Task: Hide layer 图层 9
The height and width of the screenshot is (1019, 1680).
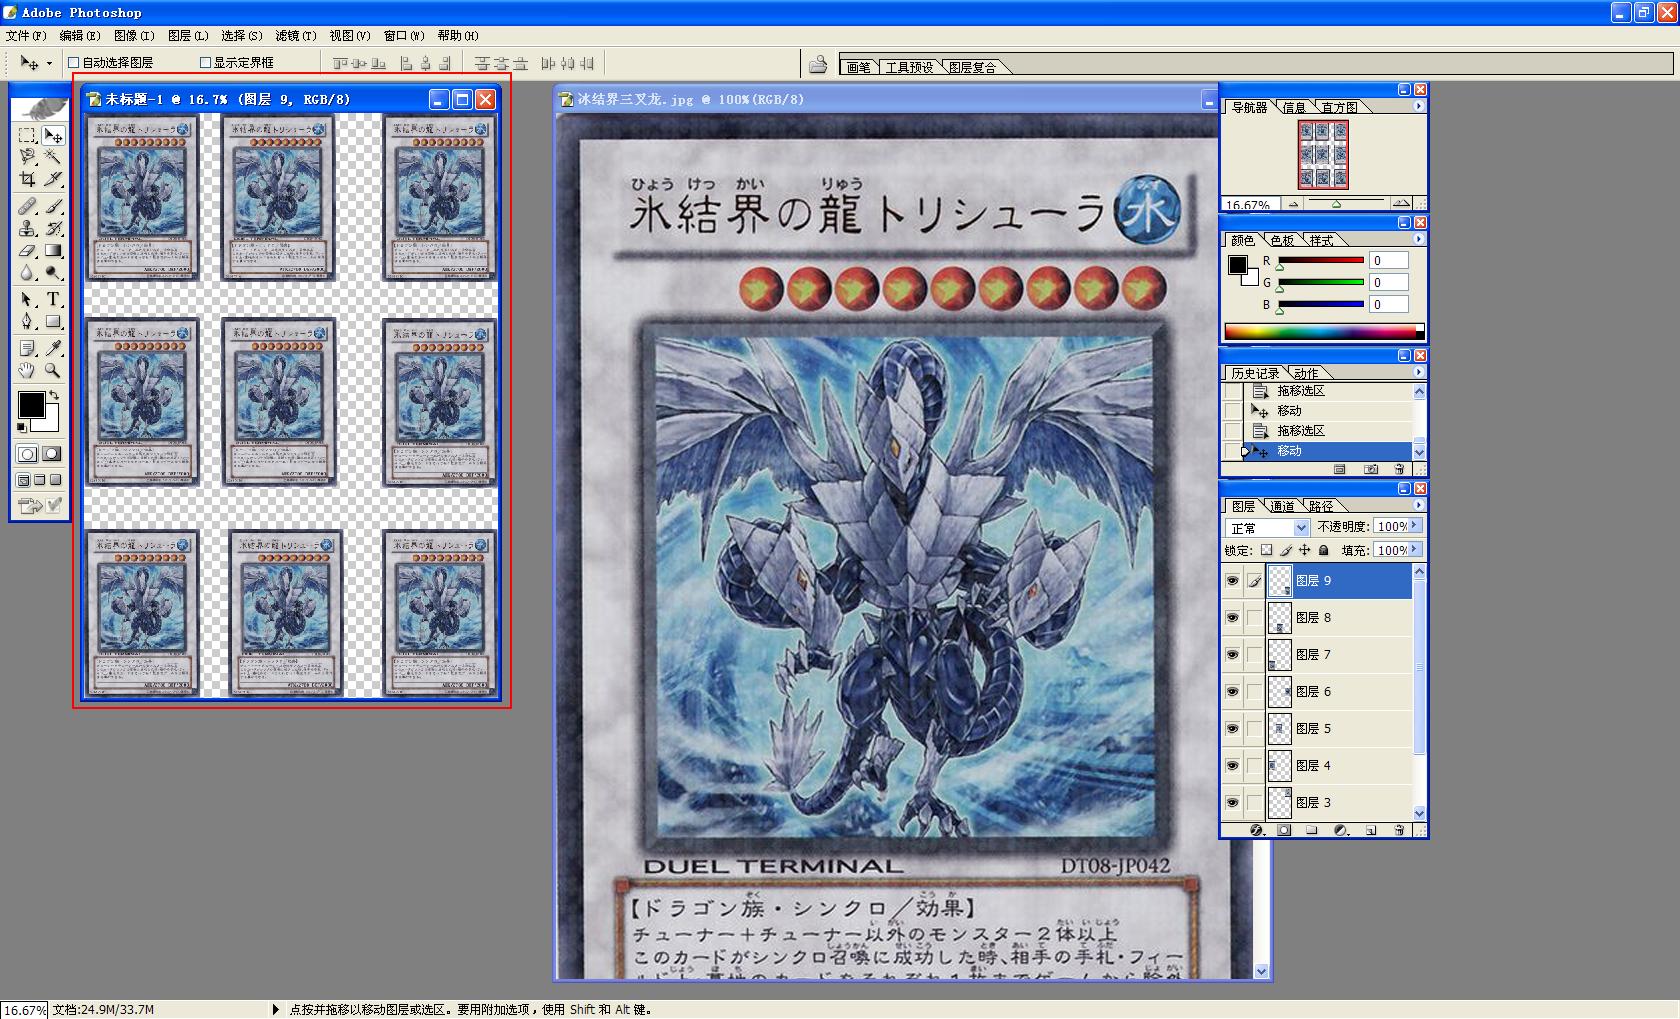Action: coord(1232,581)
